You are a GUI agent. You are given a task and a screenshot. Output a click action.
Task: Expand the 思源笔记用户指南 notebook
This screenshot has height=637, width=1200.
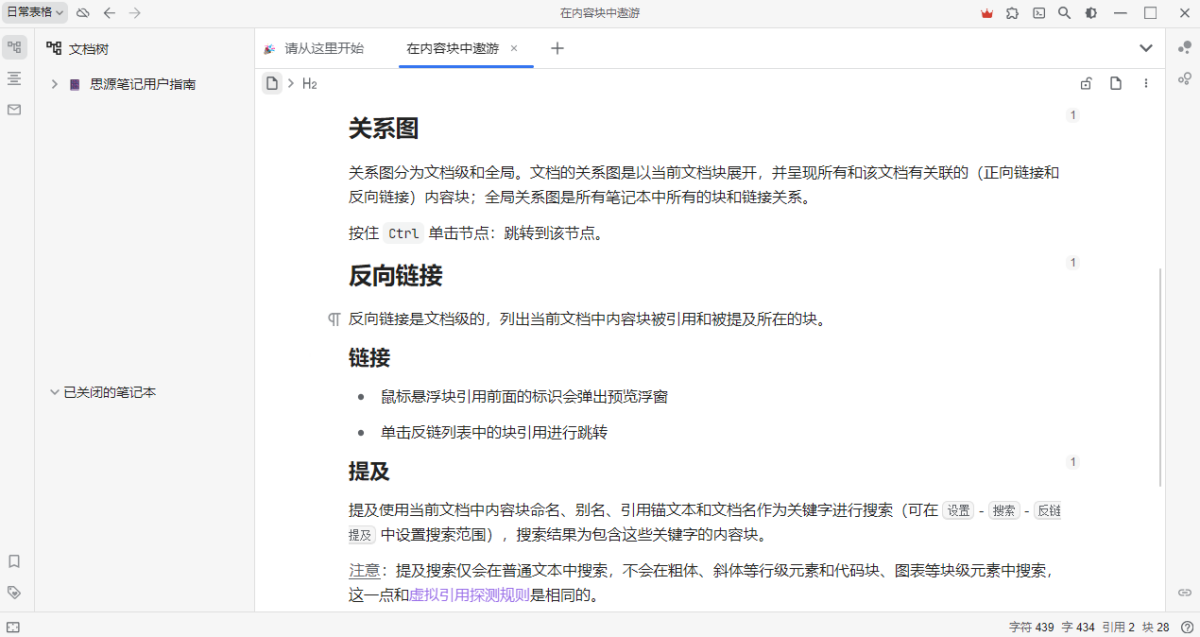point(54,85)
